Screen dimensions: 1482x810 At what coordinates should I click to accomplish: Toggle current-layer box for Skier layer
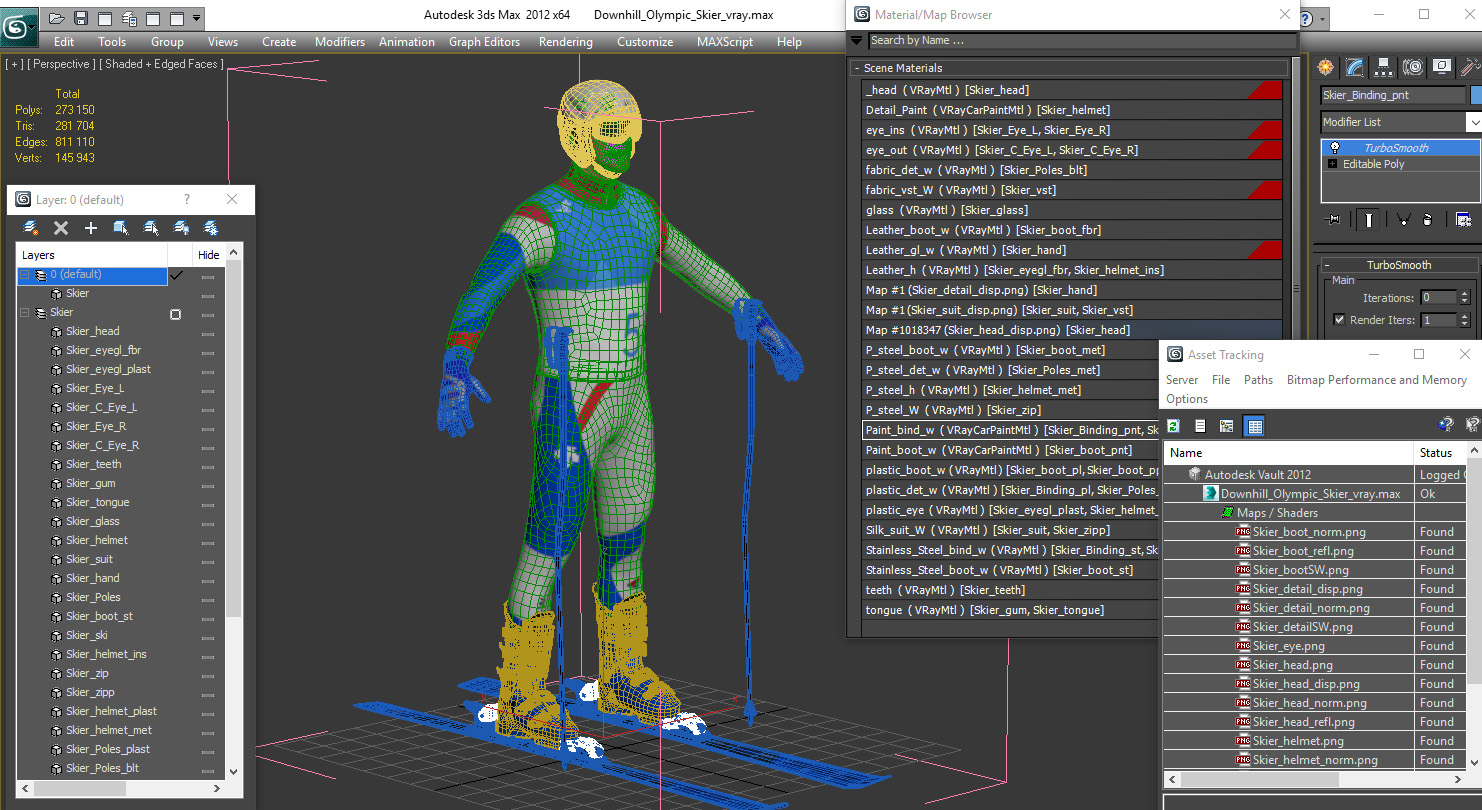(x=176, y=313)
